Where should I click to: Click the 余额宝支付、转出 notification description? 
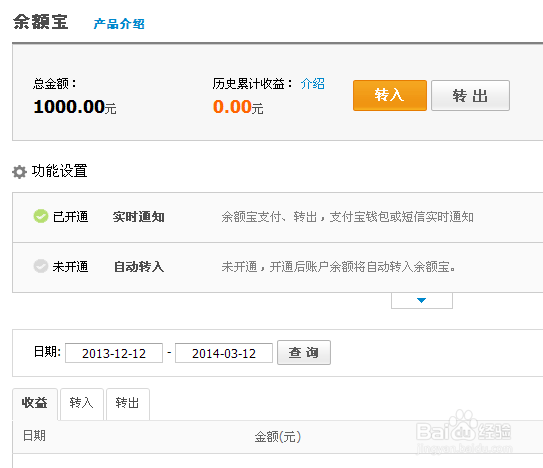tap(348, 217)
